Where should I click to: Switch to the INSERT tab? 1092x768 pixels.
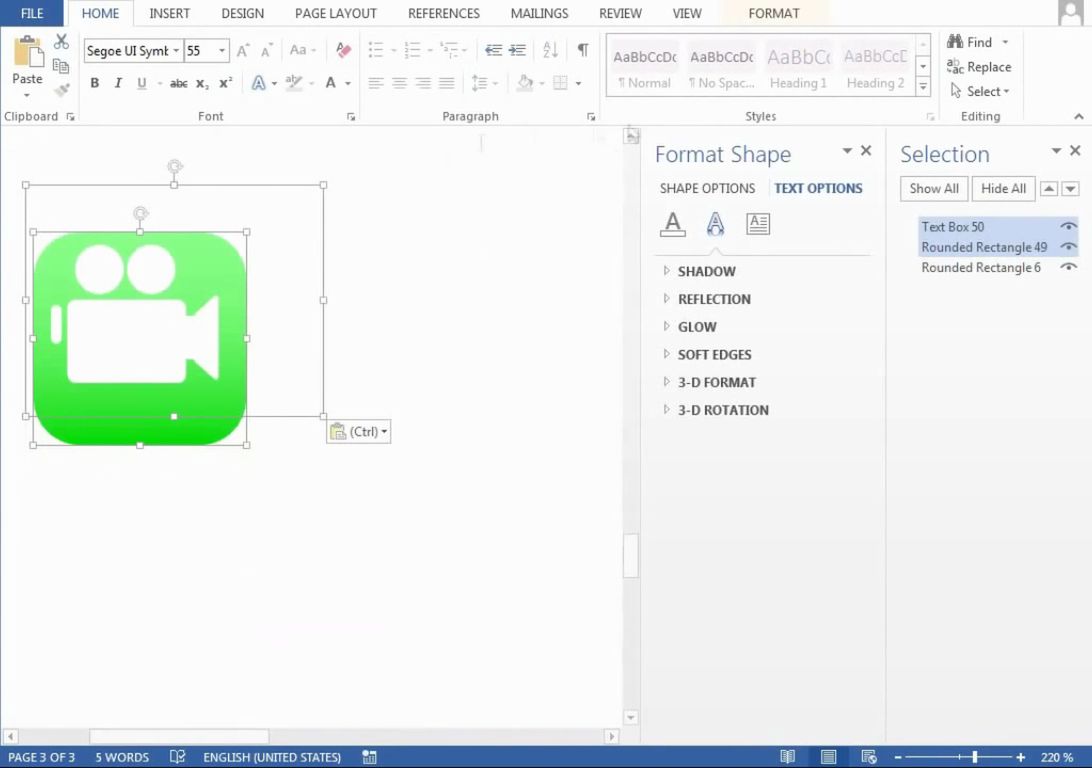pos(169,13)
